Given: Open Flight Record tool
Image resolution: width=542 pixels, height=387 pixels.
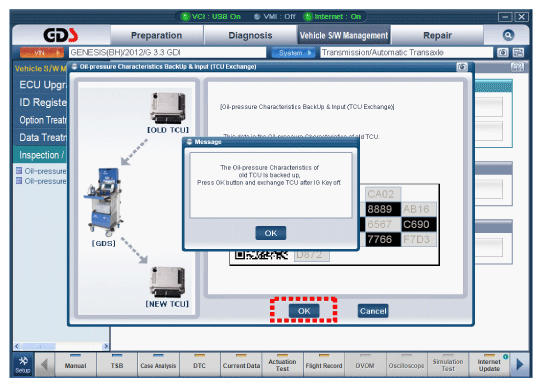Looking at the screenshot, I should pyautogui.click(x=324, y=365).
